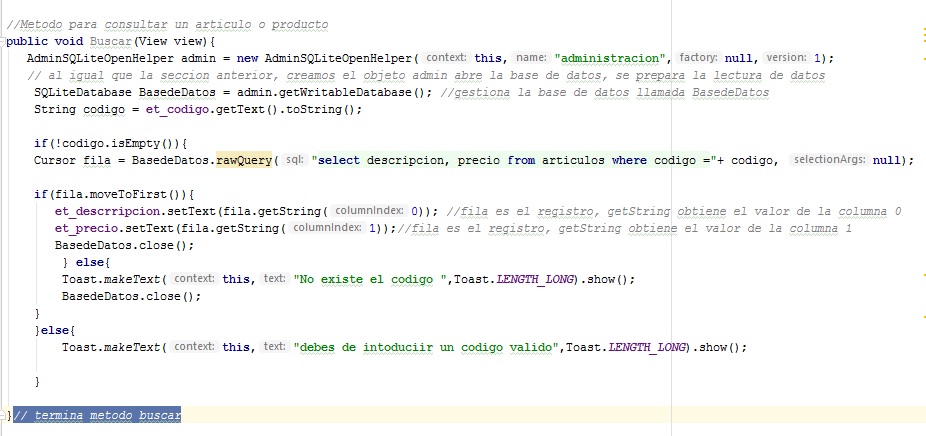Click the 'Metodo para consultar un articulo' comment
This screenshot has height=436, width=926.
point(166,24)
